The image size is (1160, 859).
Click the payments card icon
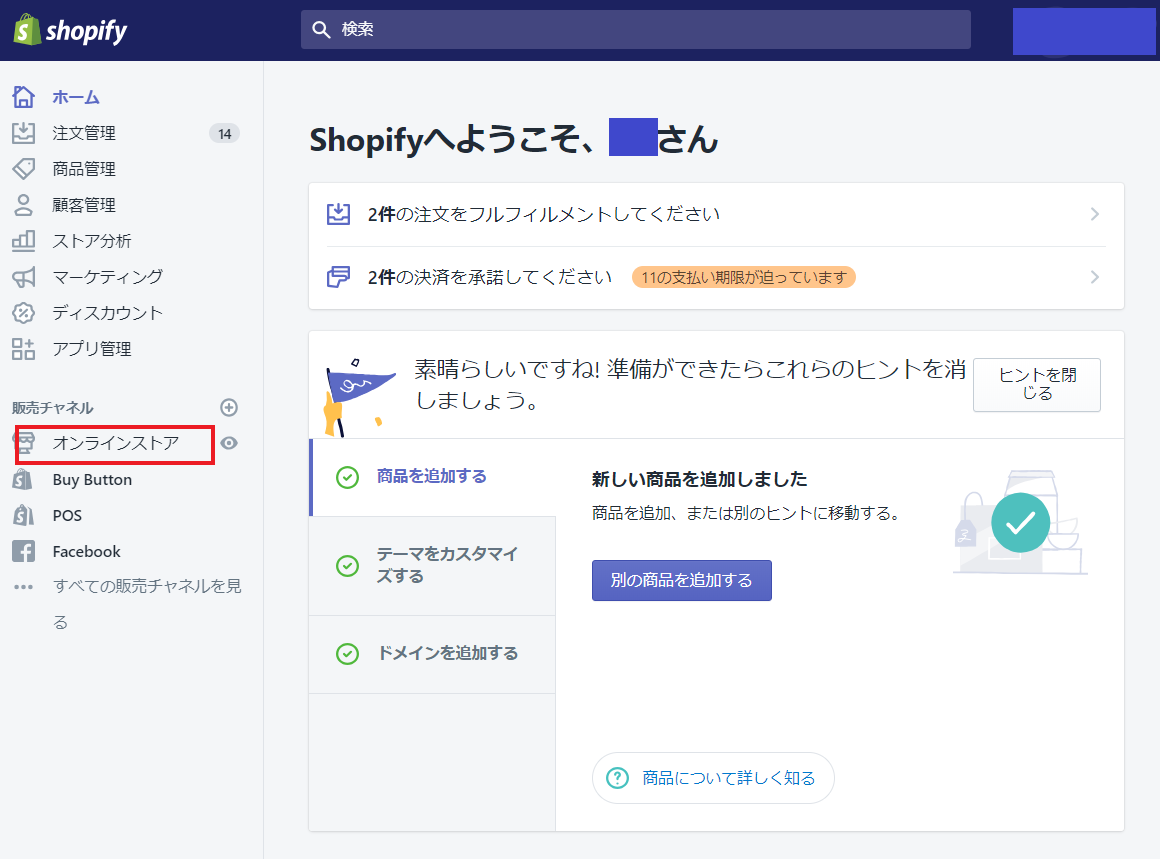pyautogui.click(x=339, y=277)
